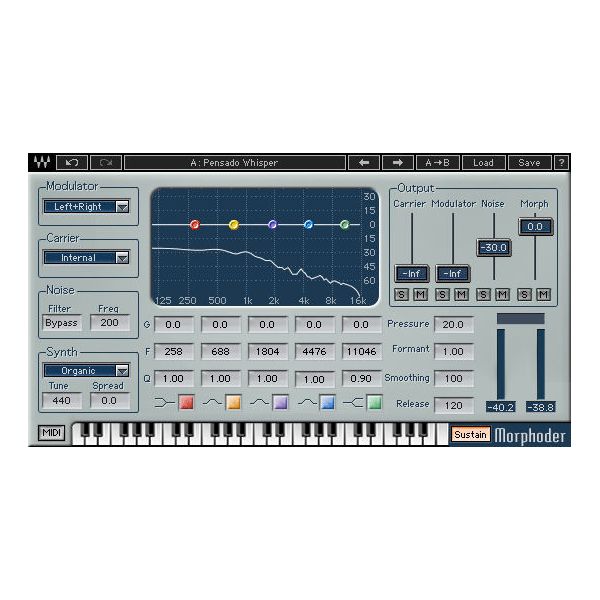Click the Waves logo icon
The height and width of the screenshot is (600, 600).
pos(42,162)
